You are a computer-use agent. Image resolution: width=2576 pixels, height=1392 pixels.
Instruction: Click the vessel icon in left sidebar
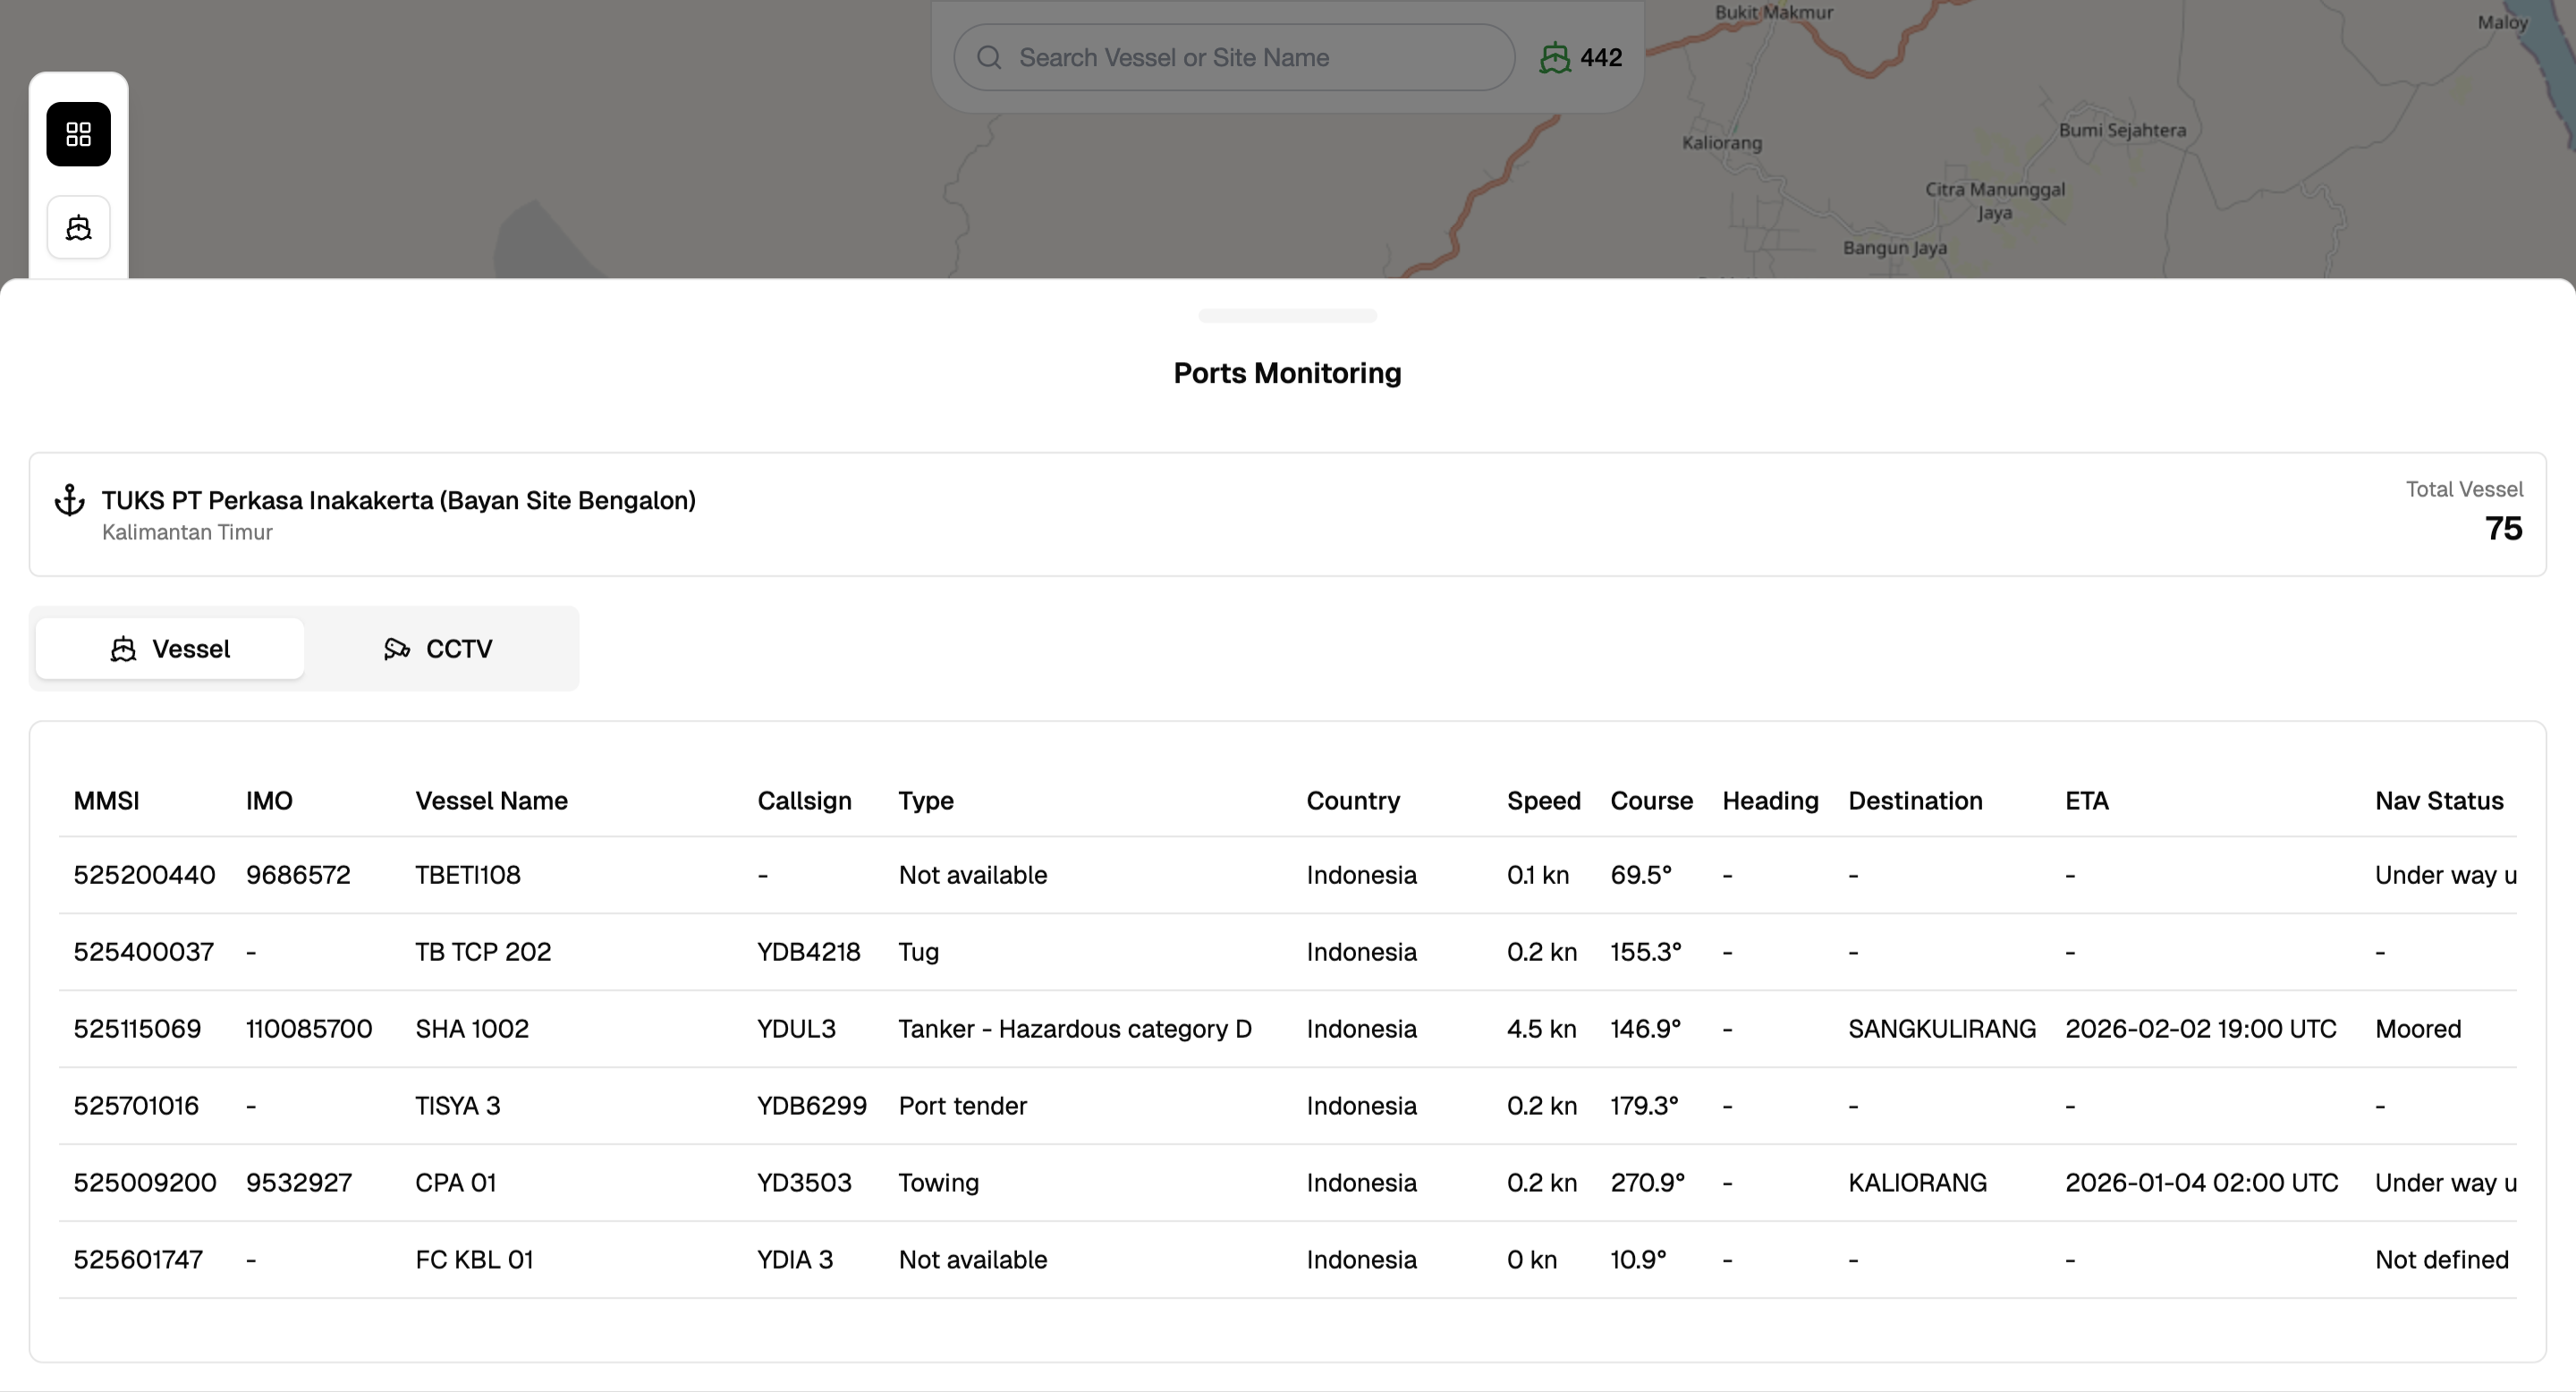(x=78, y=228)
